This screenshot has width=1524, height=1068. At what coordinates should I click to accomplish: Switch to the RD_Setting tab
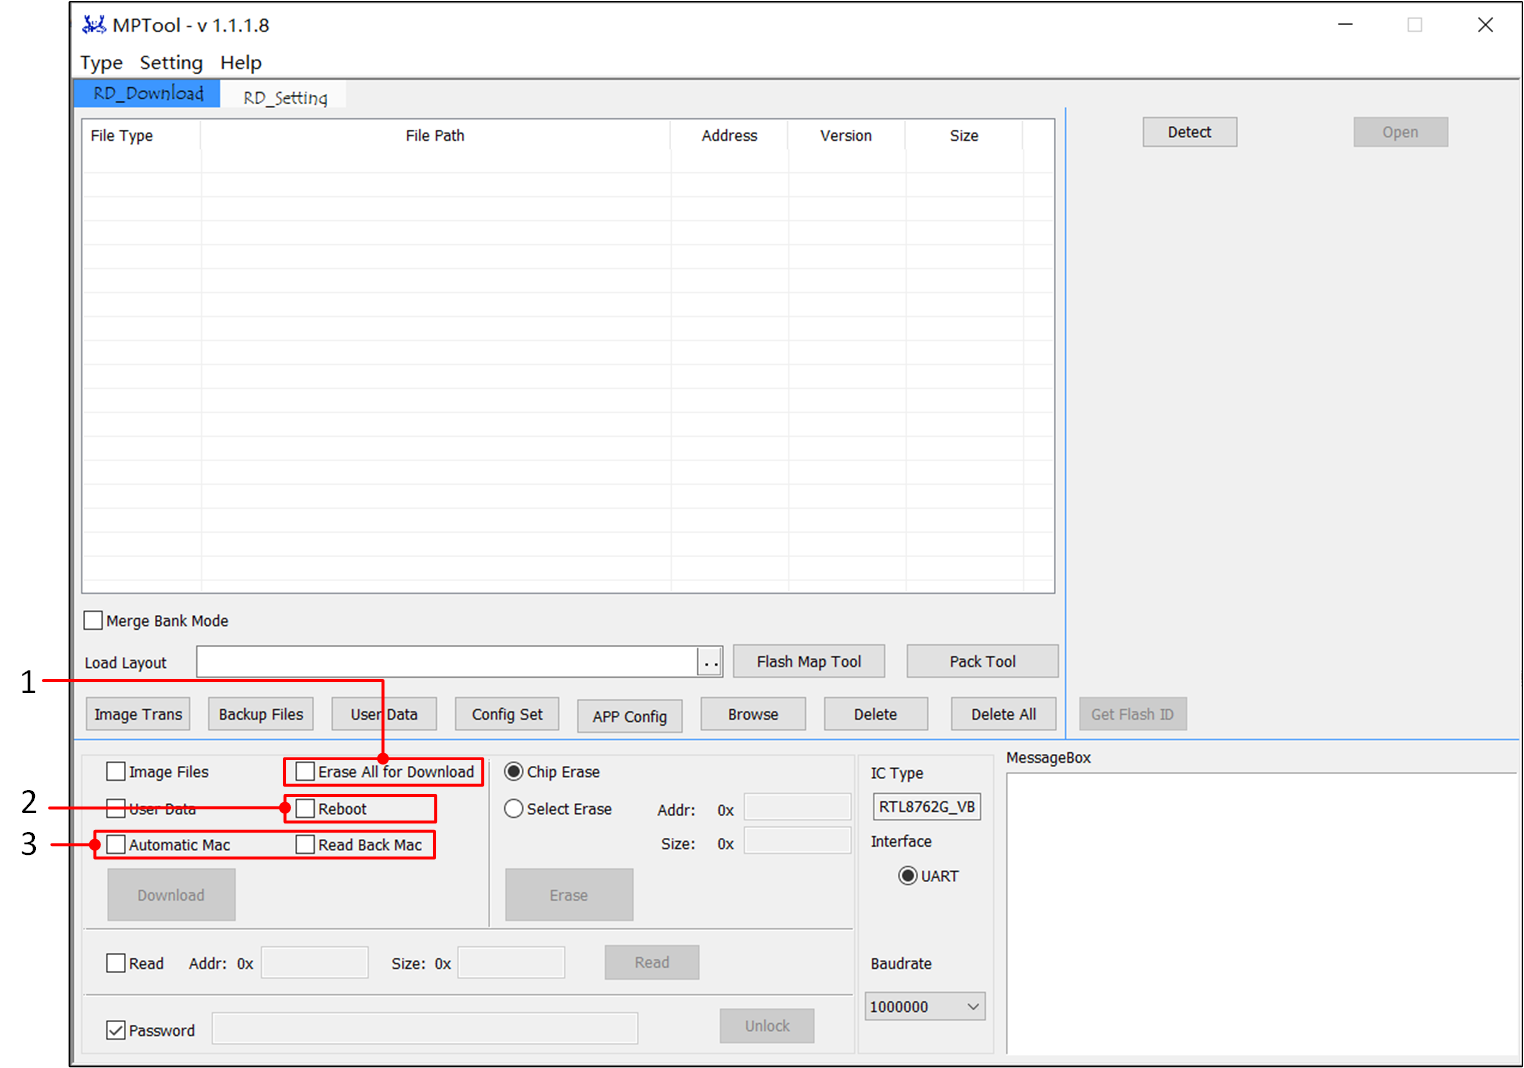[x=285, y=97]
